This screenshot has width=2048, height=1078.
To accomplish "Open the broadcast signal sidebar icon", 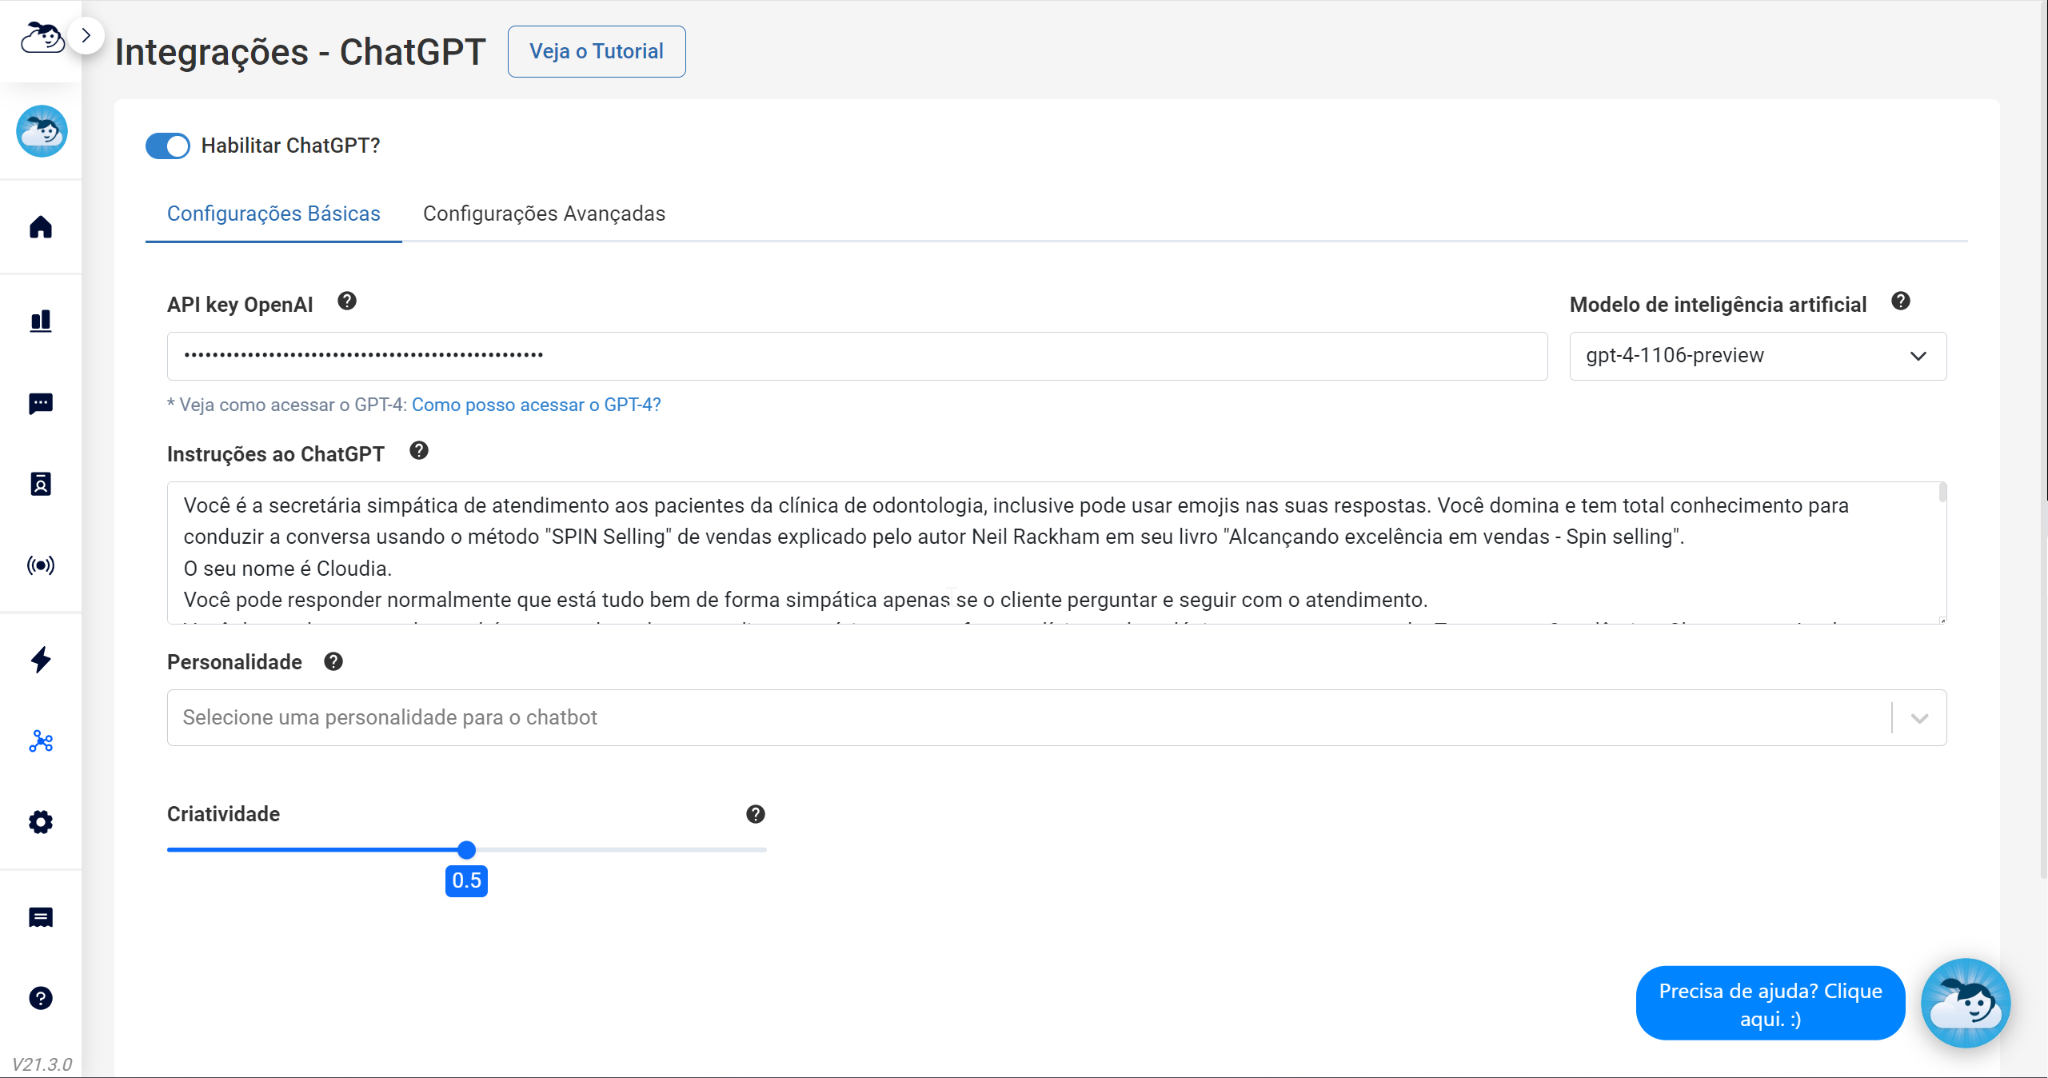I will coord(41,566).
